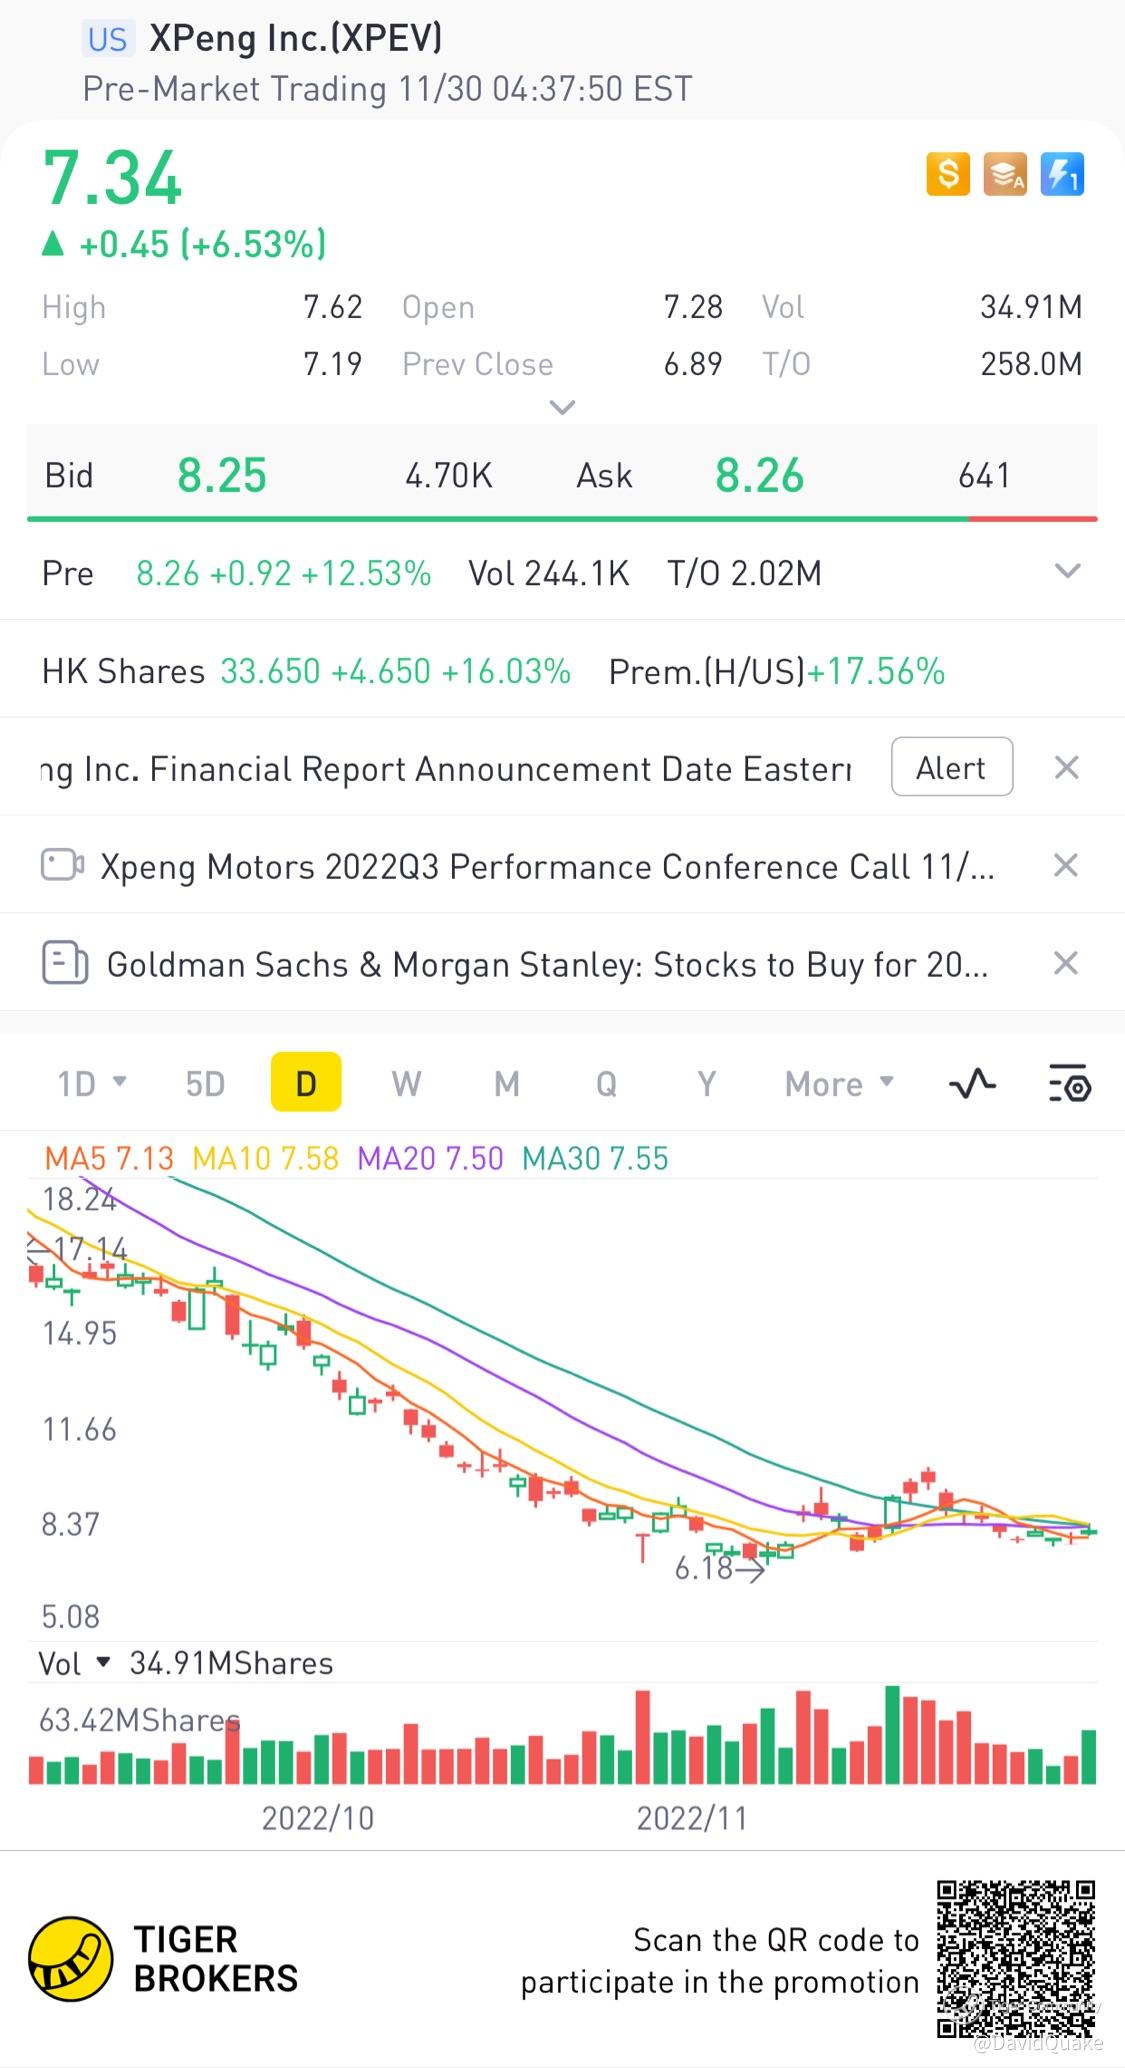Select the W weekly chart tab
Screen dimensions: 1125x2068
[x=406, y=1083]
